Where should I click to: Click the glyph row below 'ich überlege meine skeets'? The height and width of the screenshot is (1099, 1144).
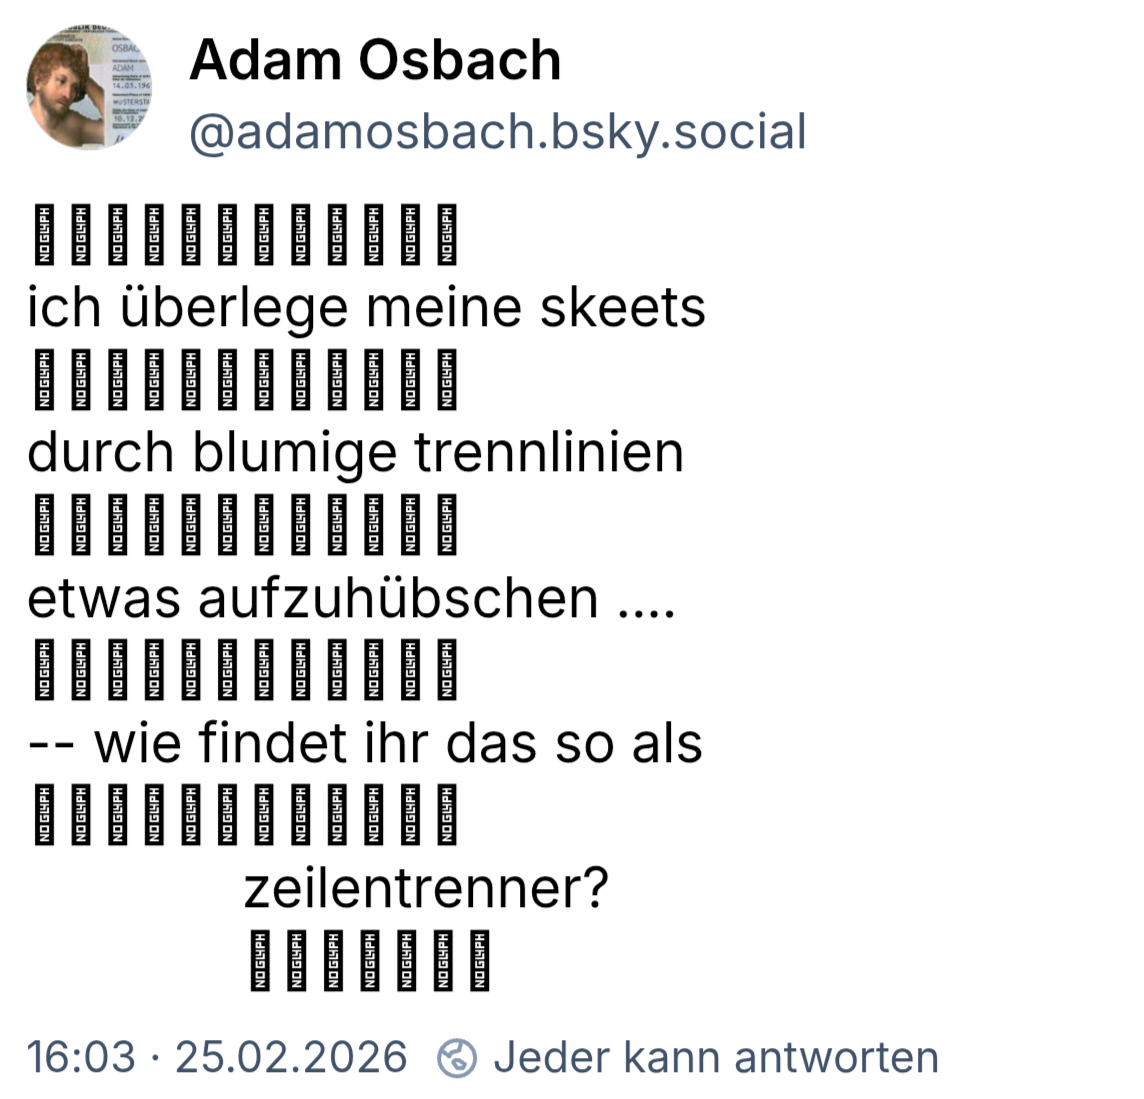[x=245, y=380]
